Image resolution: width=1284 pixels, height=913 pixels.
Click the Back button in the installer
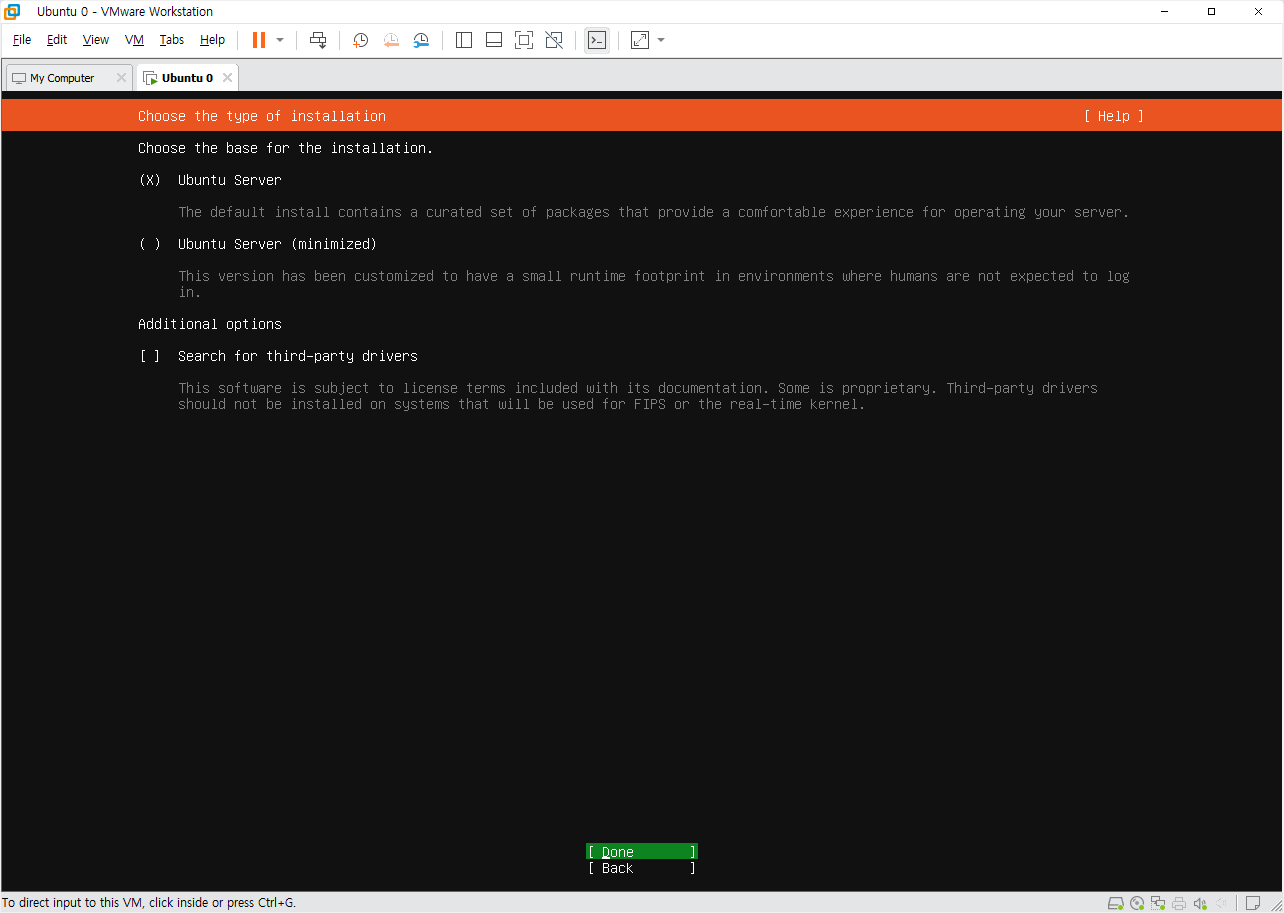pyautogui.click(x=642, y=868)
